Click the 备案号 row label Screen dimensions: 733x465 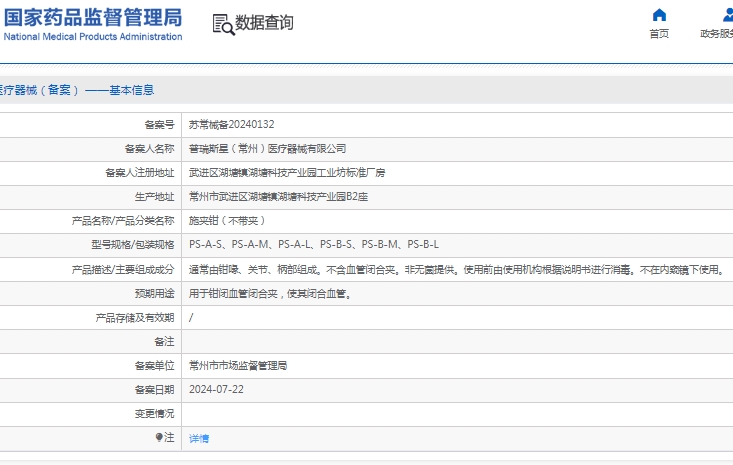click(x=159, y=125)
